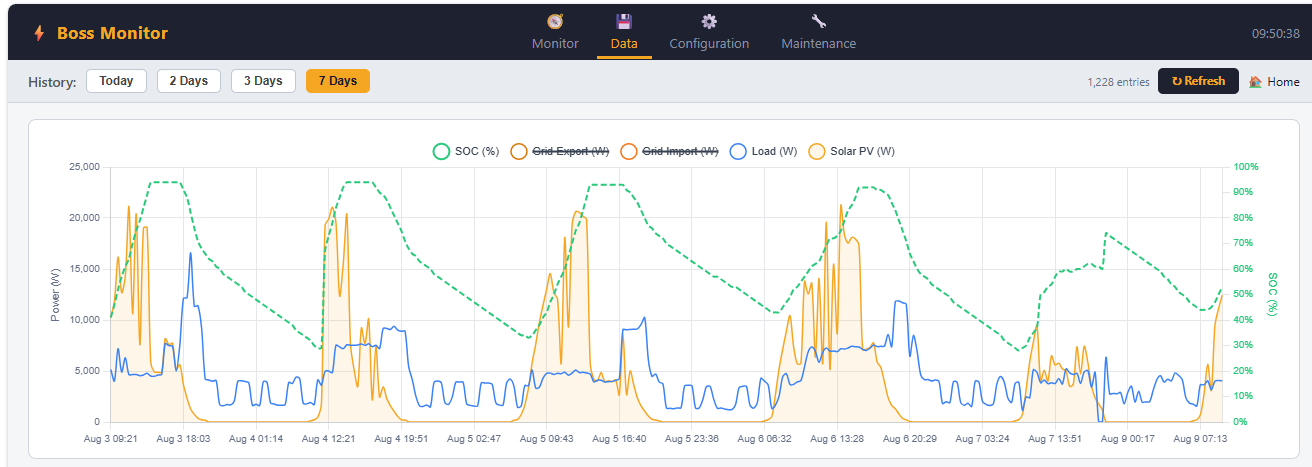Viewport: 1312px width, 467px height.
Task: Click the Data floppy disk icon
Action: [624, 21]
